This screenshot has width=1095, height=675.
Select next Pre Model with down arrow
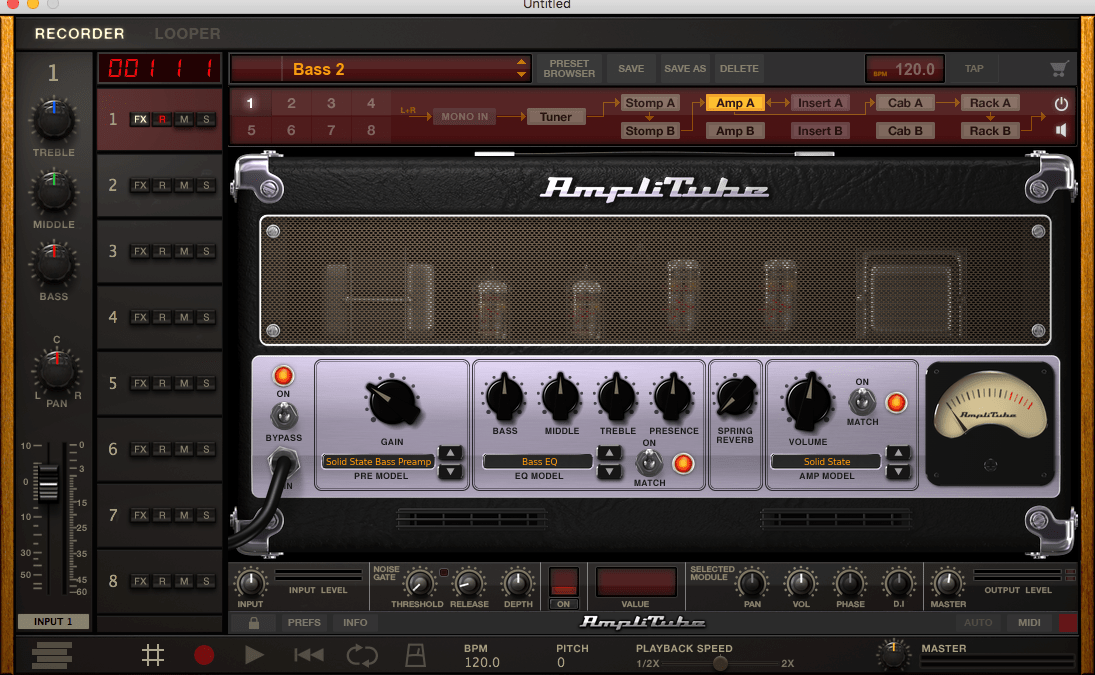tap(450, 472)
